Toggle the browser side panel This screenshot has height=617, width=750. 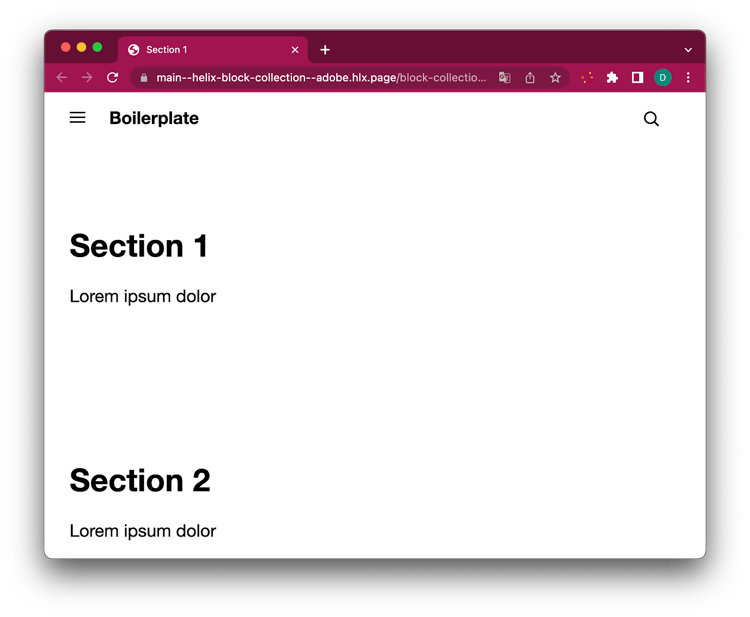(x=637, y=77)
